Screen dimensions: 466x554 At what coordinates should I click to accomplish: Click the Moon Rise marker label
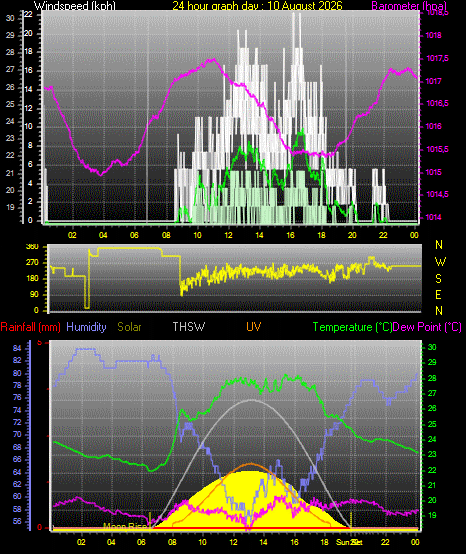click(125, 526)
